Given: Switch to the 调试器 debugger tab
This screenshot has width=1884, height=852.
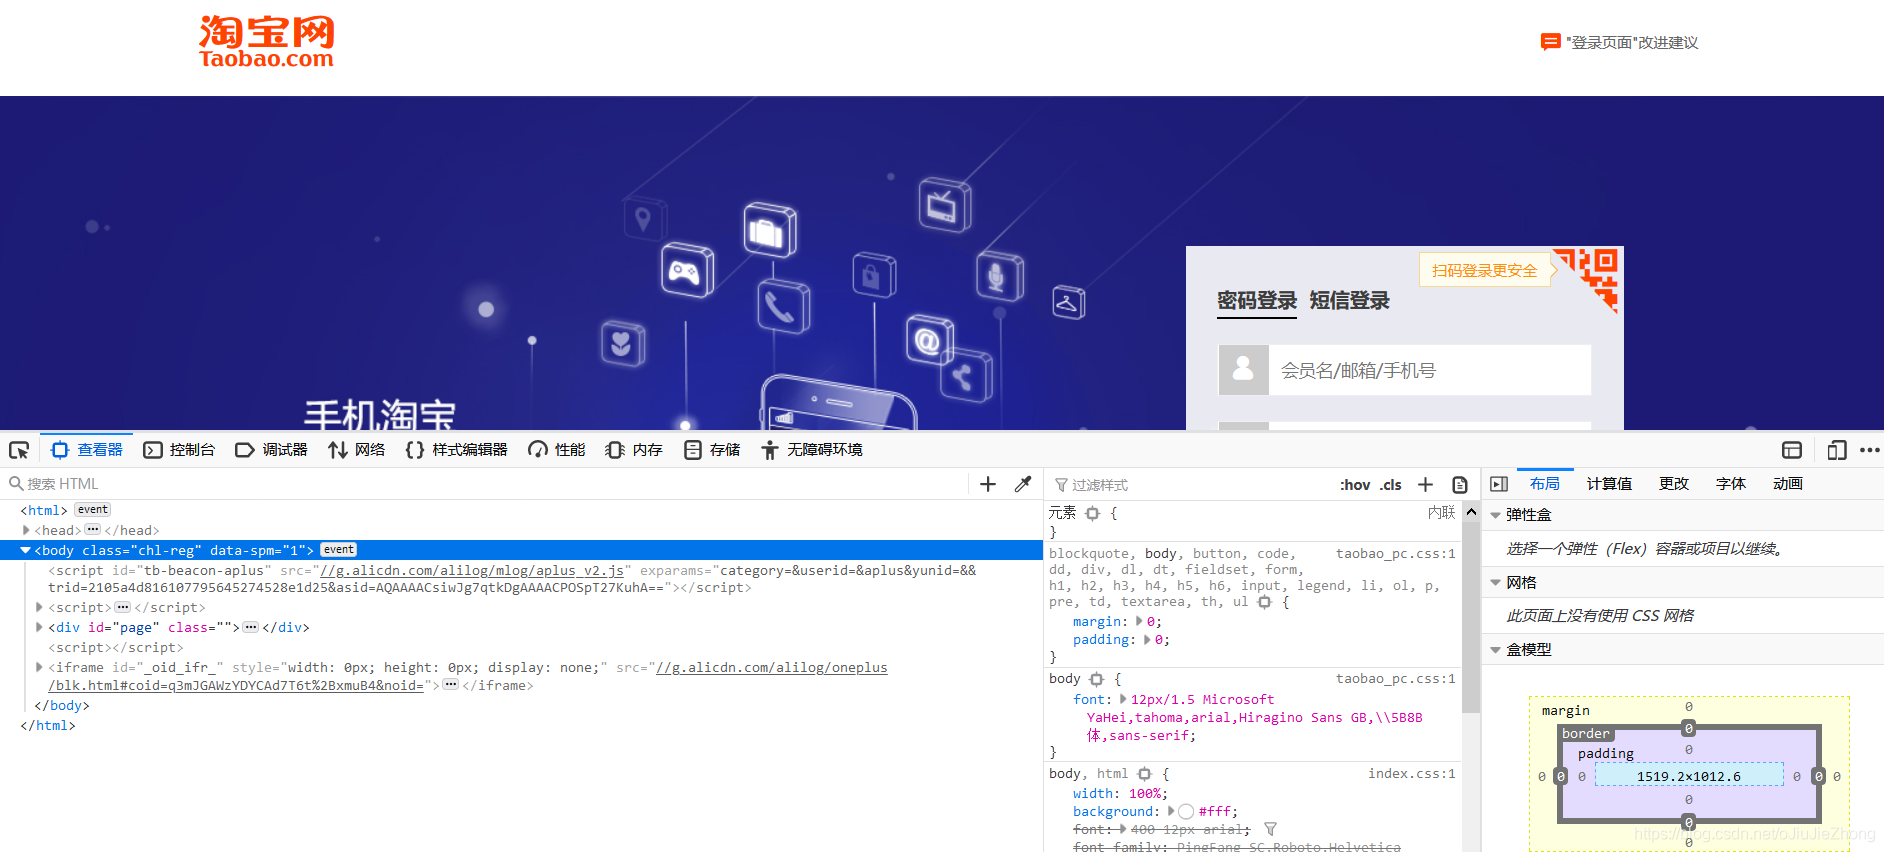Looking at the screenshot, I should [x=271, y=450].
